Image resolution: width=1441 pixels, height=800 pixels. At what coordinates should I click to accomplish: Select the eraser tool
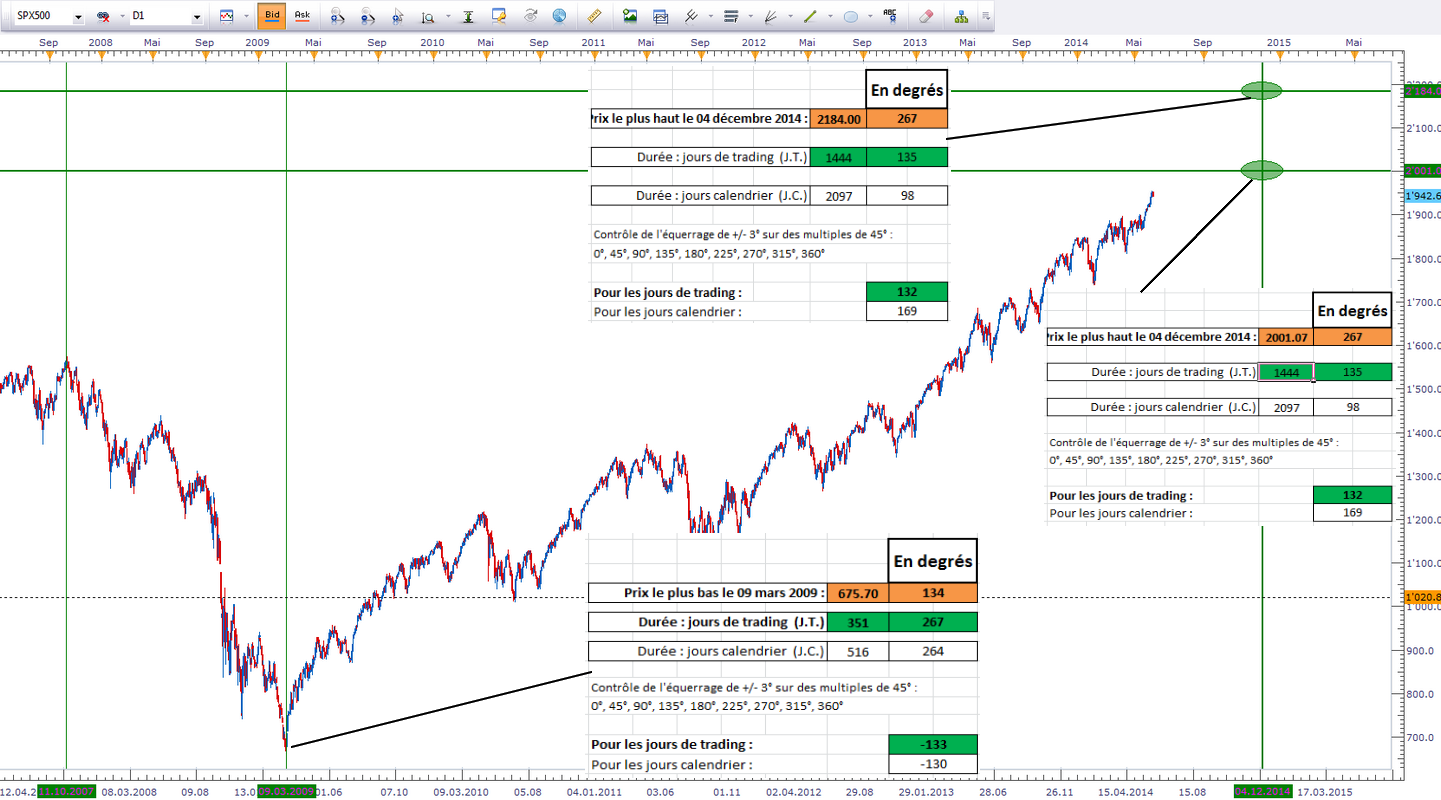(x=925, y=17)
